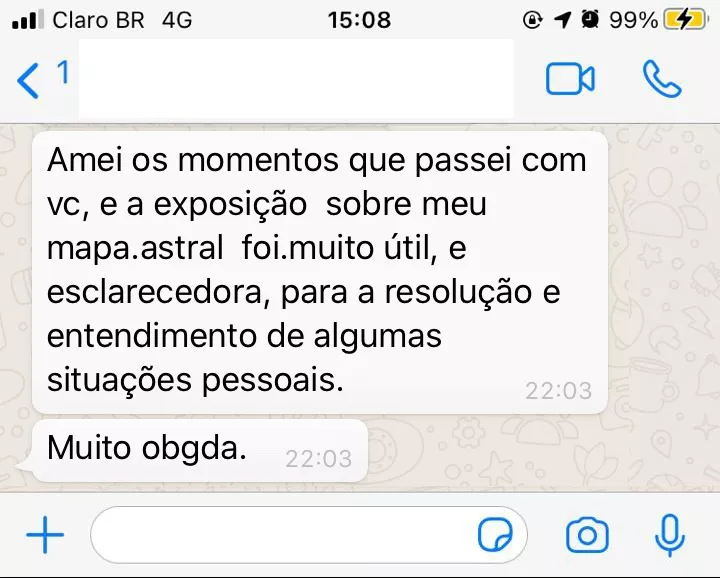Tap the battery charging icon in status bar
720x578 pixels.
point(686,20)
